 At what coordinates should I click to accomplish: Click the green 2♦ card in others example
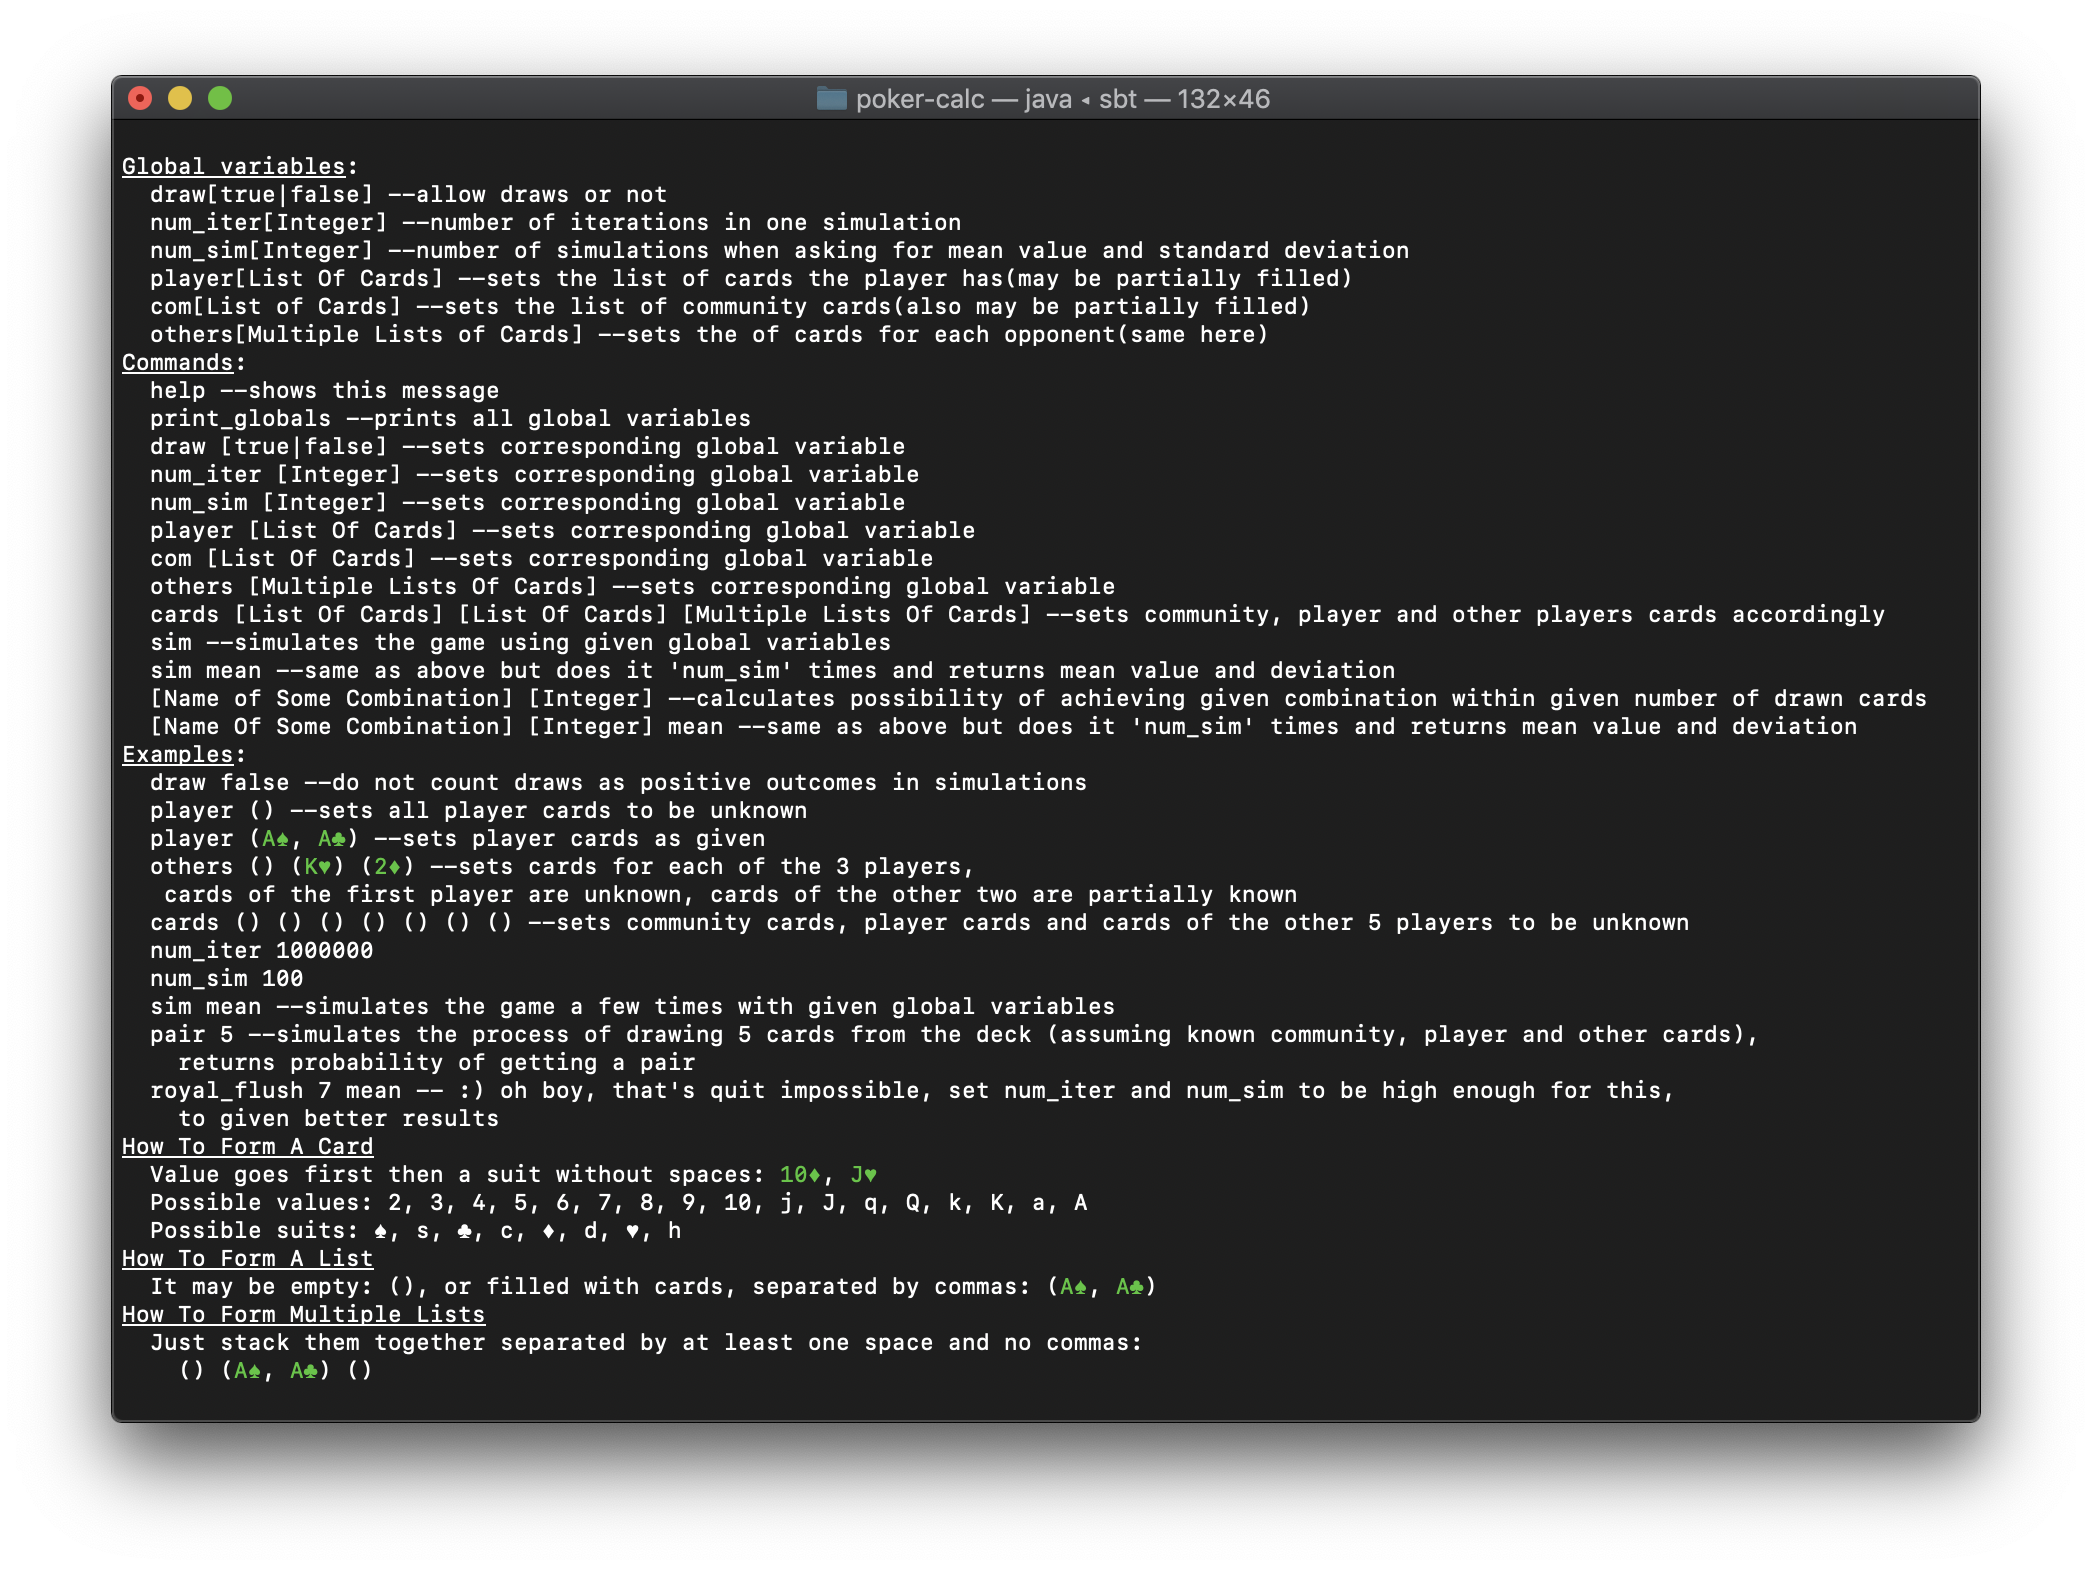click(x=388, y=867)
